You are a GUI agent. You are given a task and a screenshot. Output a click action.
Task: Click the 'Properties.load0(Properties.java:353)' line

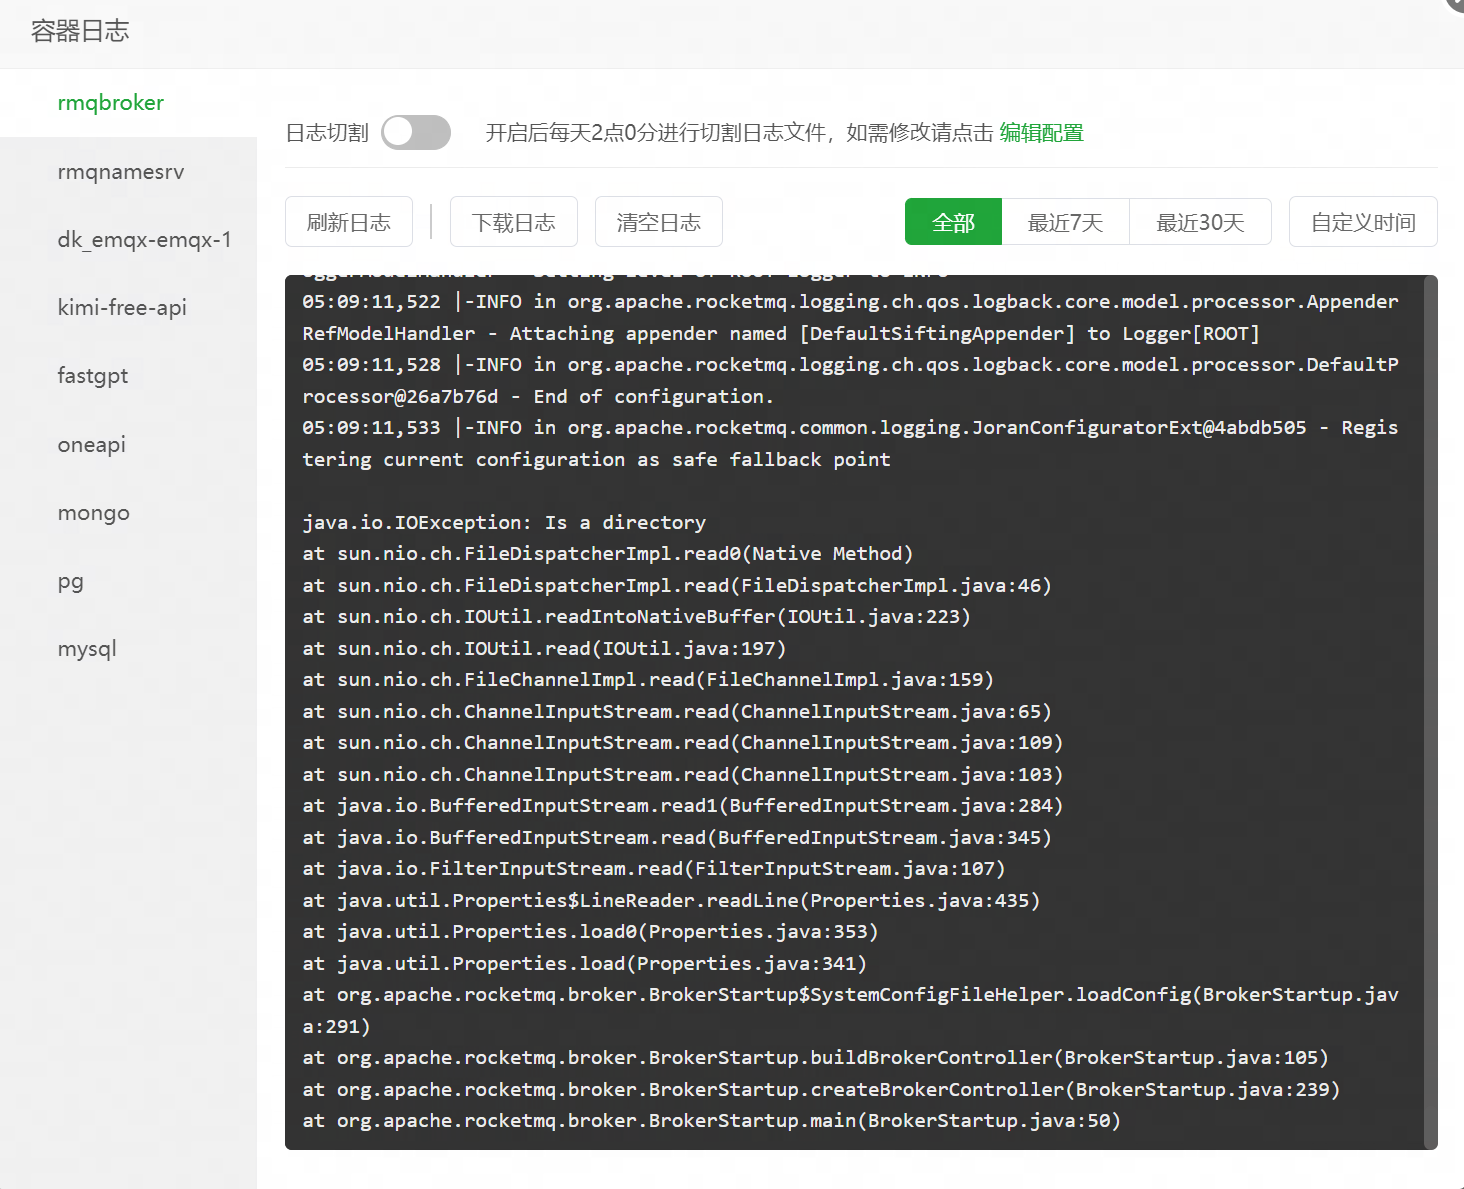[x=590, y=931]
